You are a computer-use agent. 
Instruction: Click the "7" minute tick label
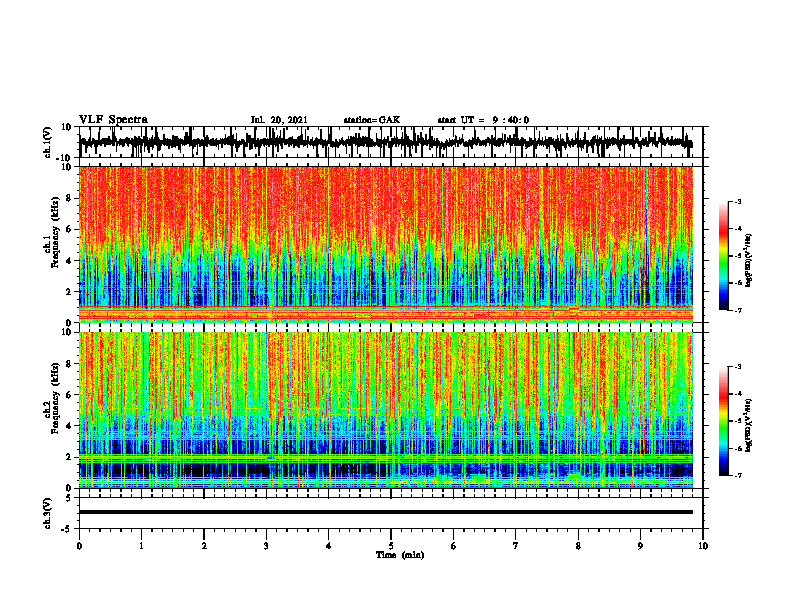tap(516, 546)
